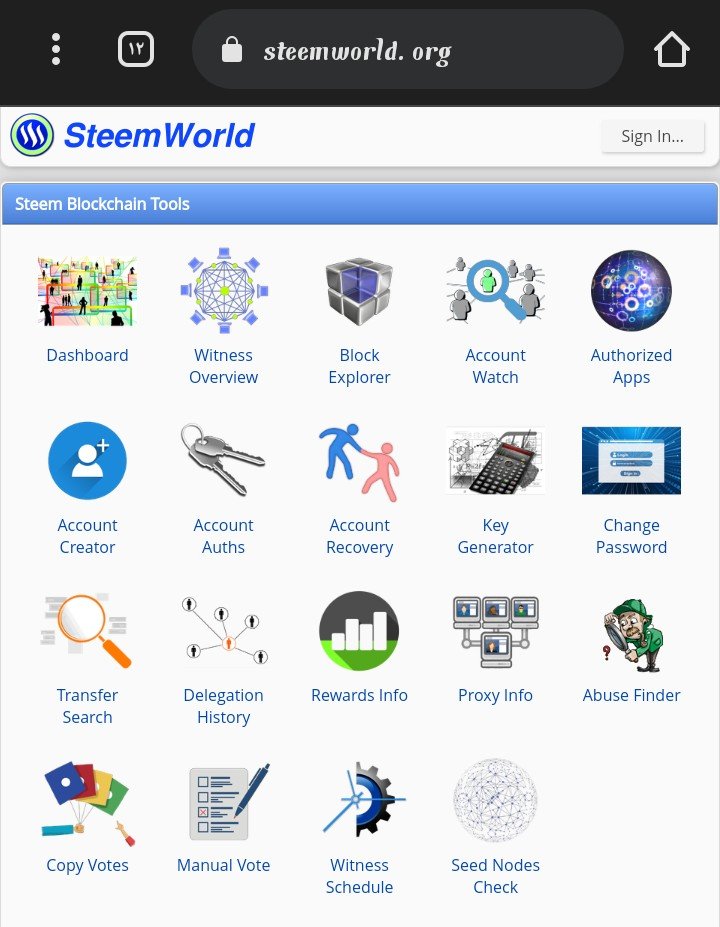Follow the Rewards Info text link

click(x=359, y=695)
